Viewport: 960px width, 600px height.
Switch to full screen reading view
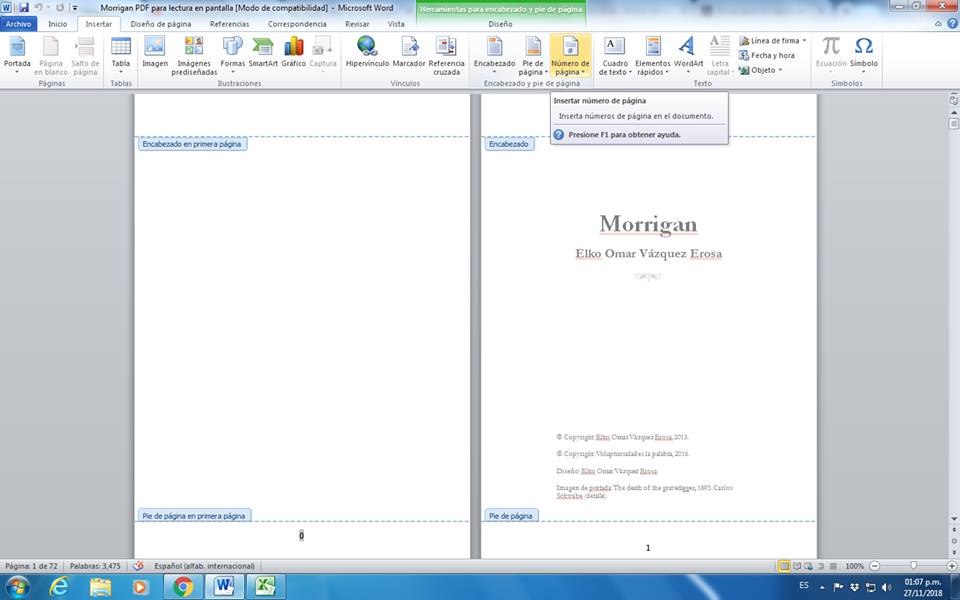(x=797, y=566)
